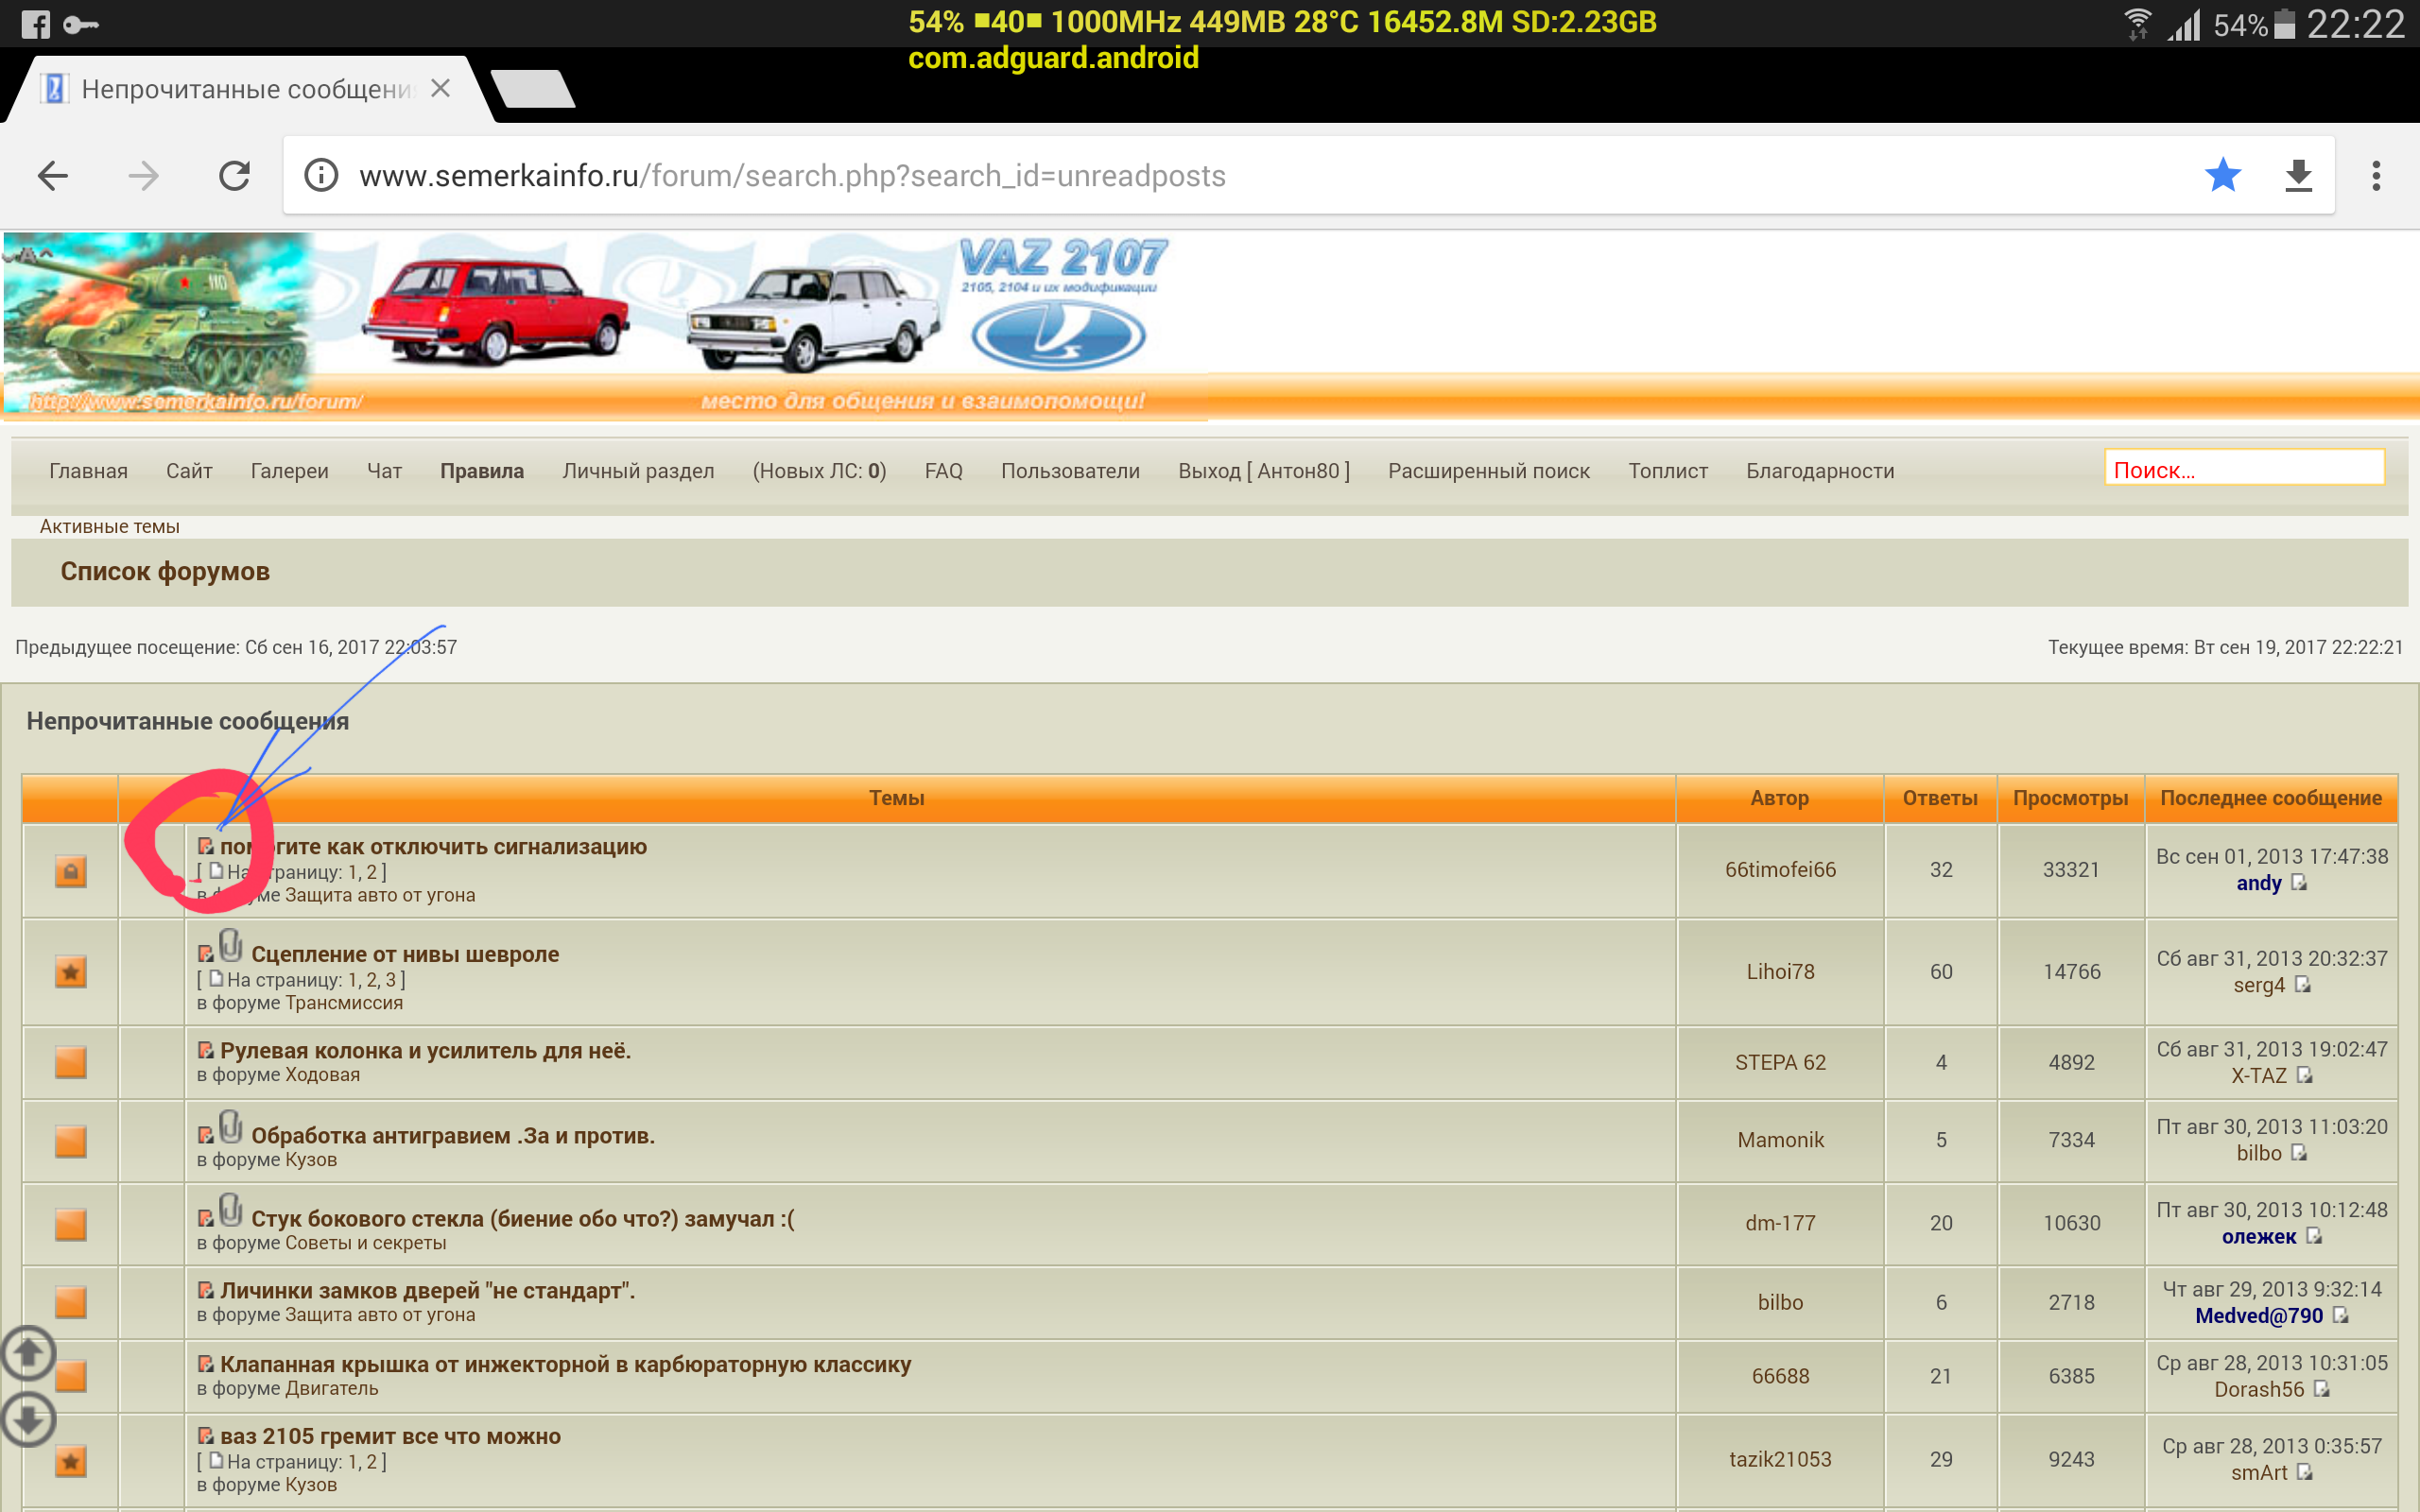Open the three-dot browser menu
This screenshot has width=2420, height=1512.
[x=2376, y=176]
